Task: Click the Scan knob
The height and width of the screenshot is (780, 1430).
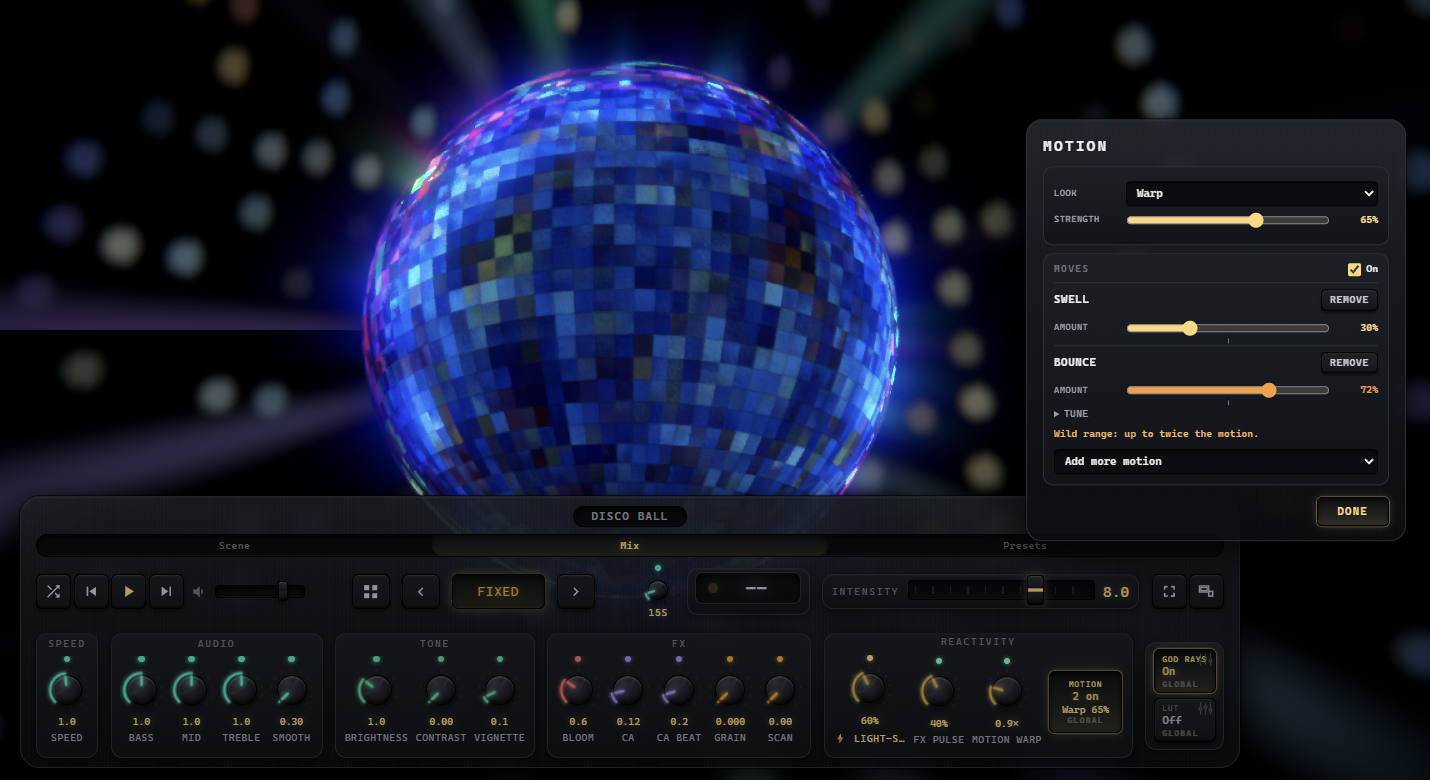Action: [780, 689]
